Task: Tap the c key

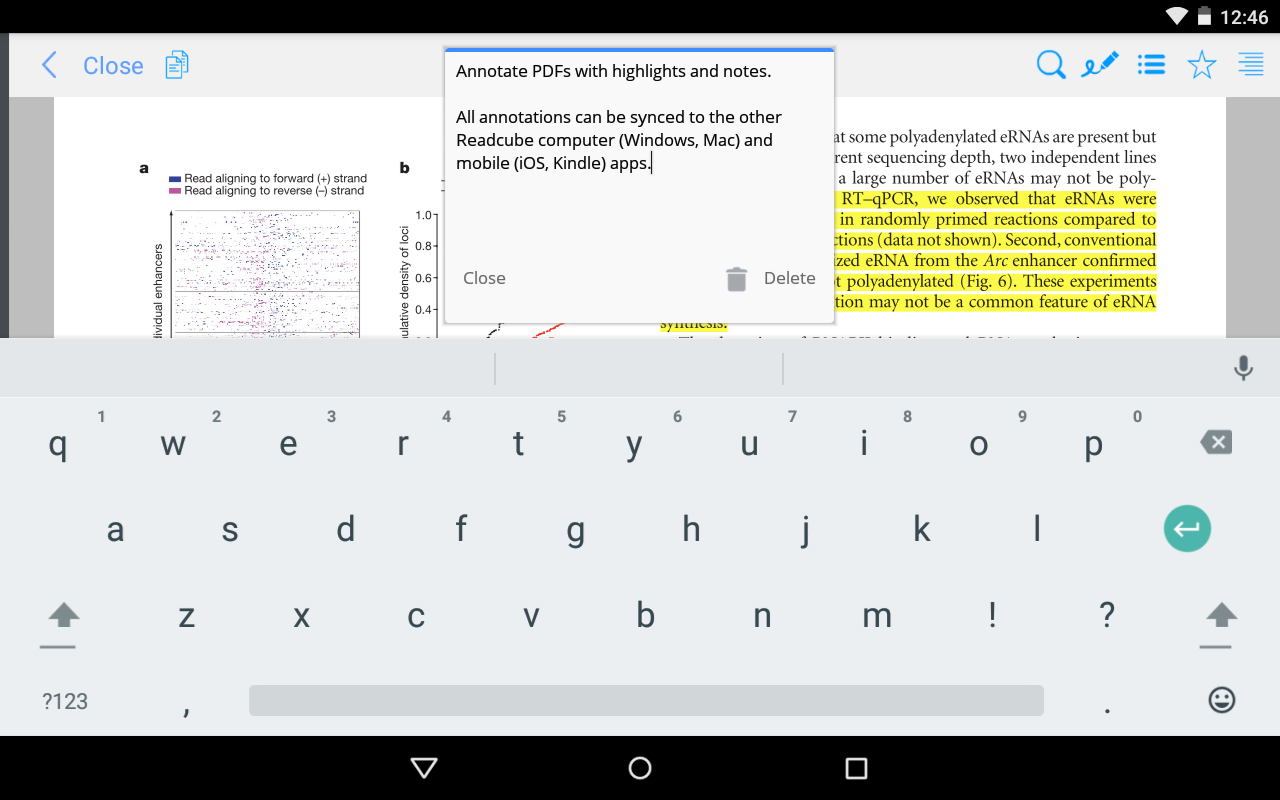Action: pyautogui.click(x=416, y=616)
